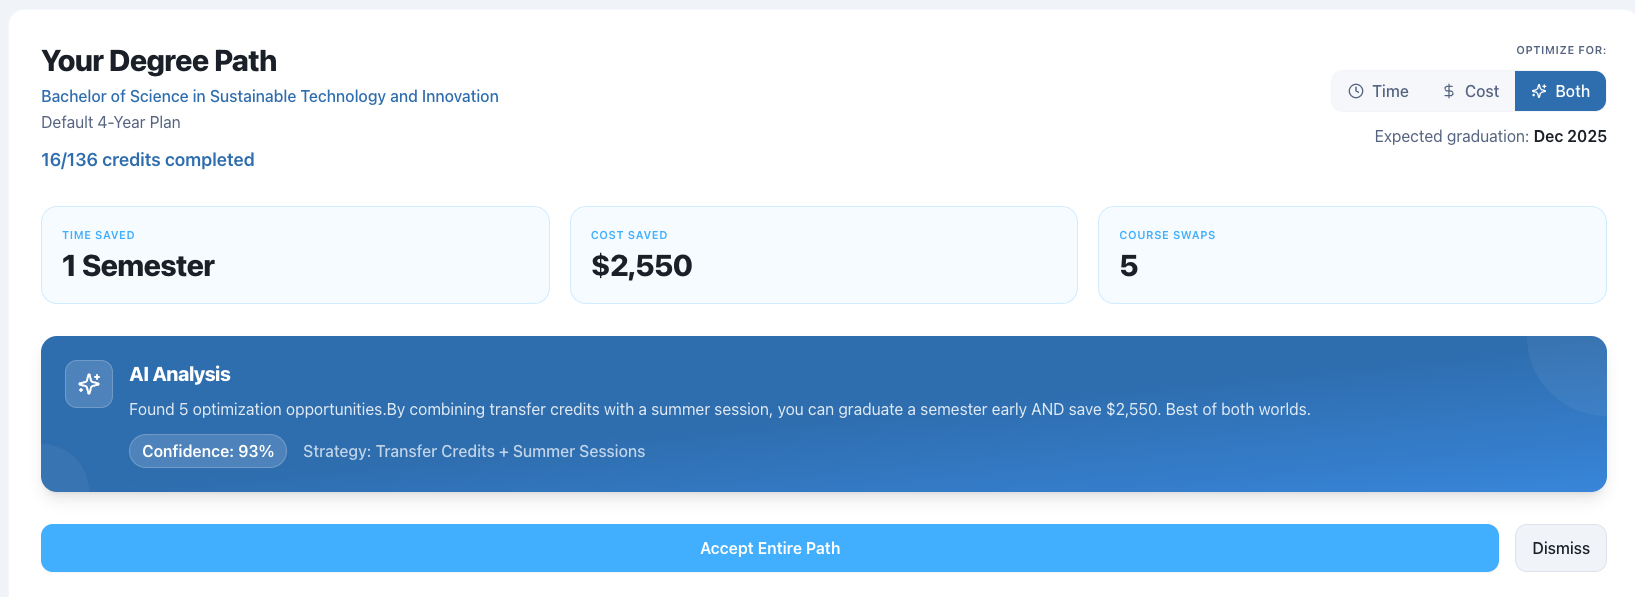Enable the Both optimization mode
1635x597 pixels.
(1560, 91)
